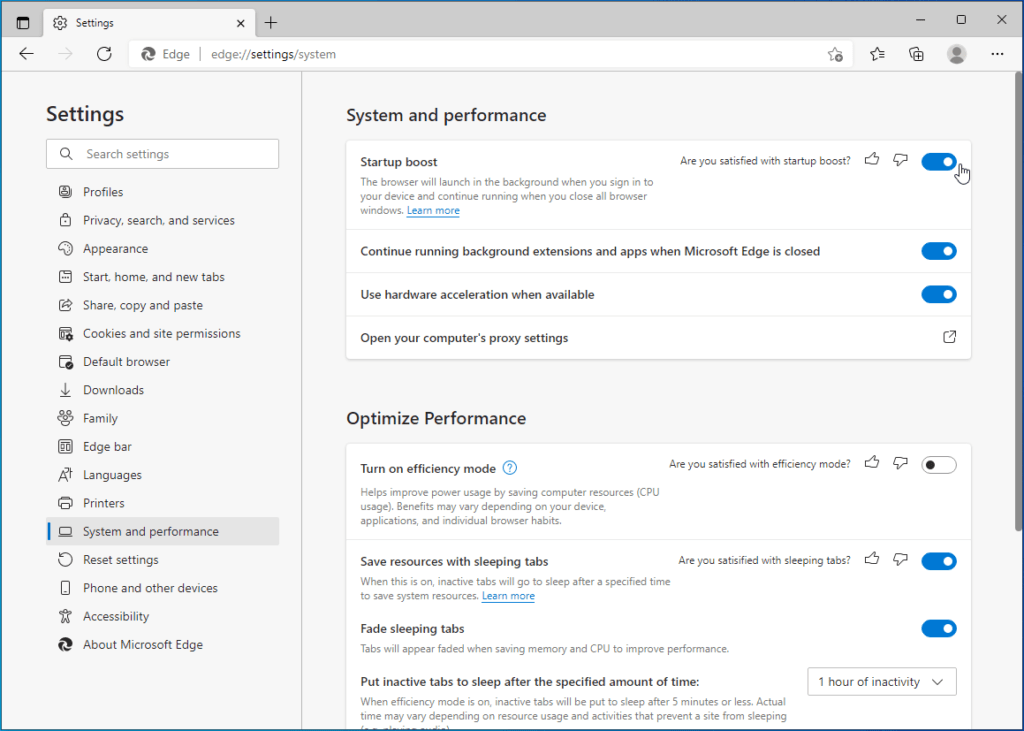
Task: Click the profile avatar icon in toolbar
Action: [x=956, y=54]
